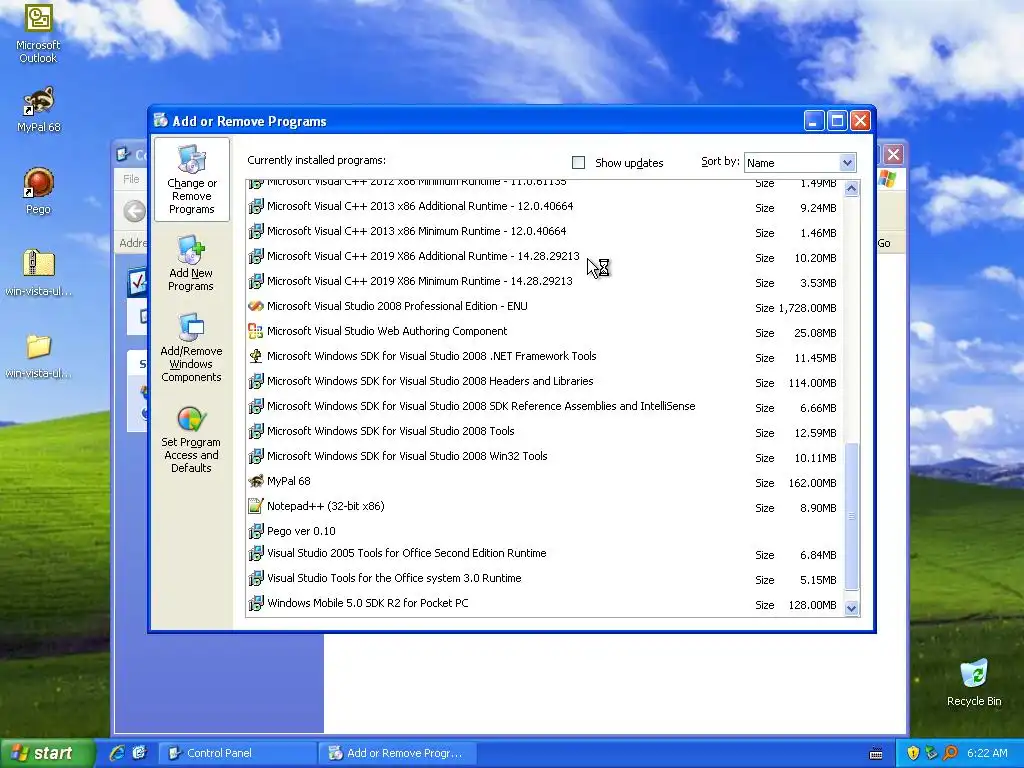Click the Visual C++ 2019 X86 Minimum Runtime icon
Image resolution: width=1024 pixels, height=768 pixels.
point(255,281)
